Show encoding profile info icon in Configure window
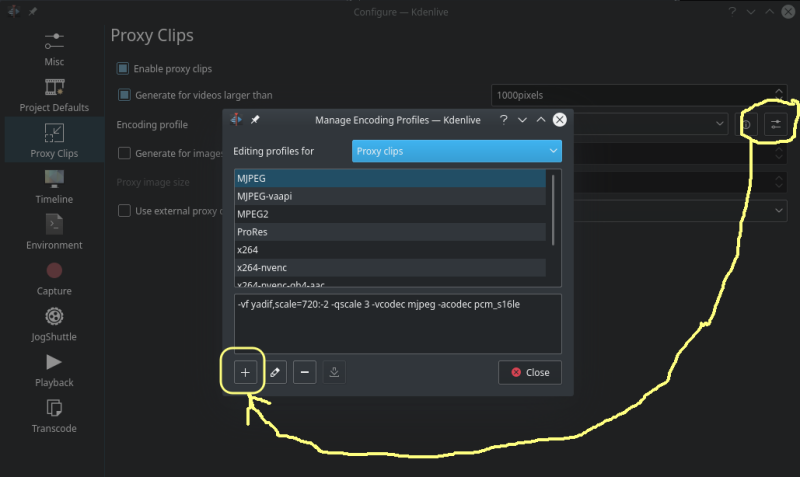800x477 pixels. click(x=746, y=124)
